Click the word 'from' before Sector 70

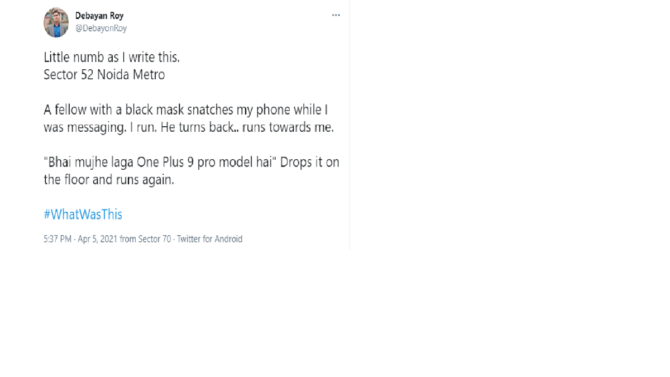pos(128,239)
